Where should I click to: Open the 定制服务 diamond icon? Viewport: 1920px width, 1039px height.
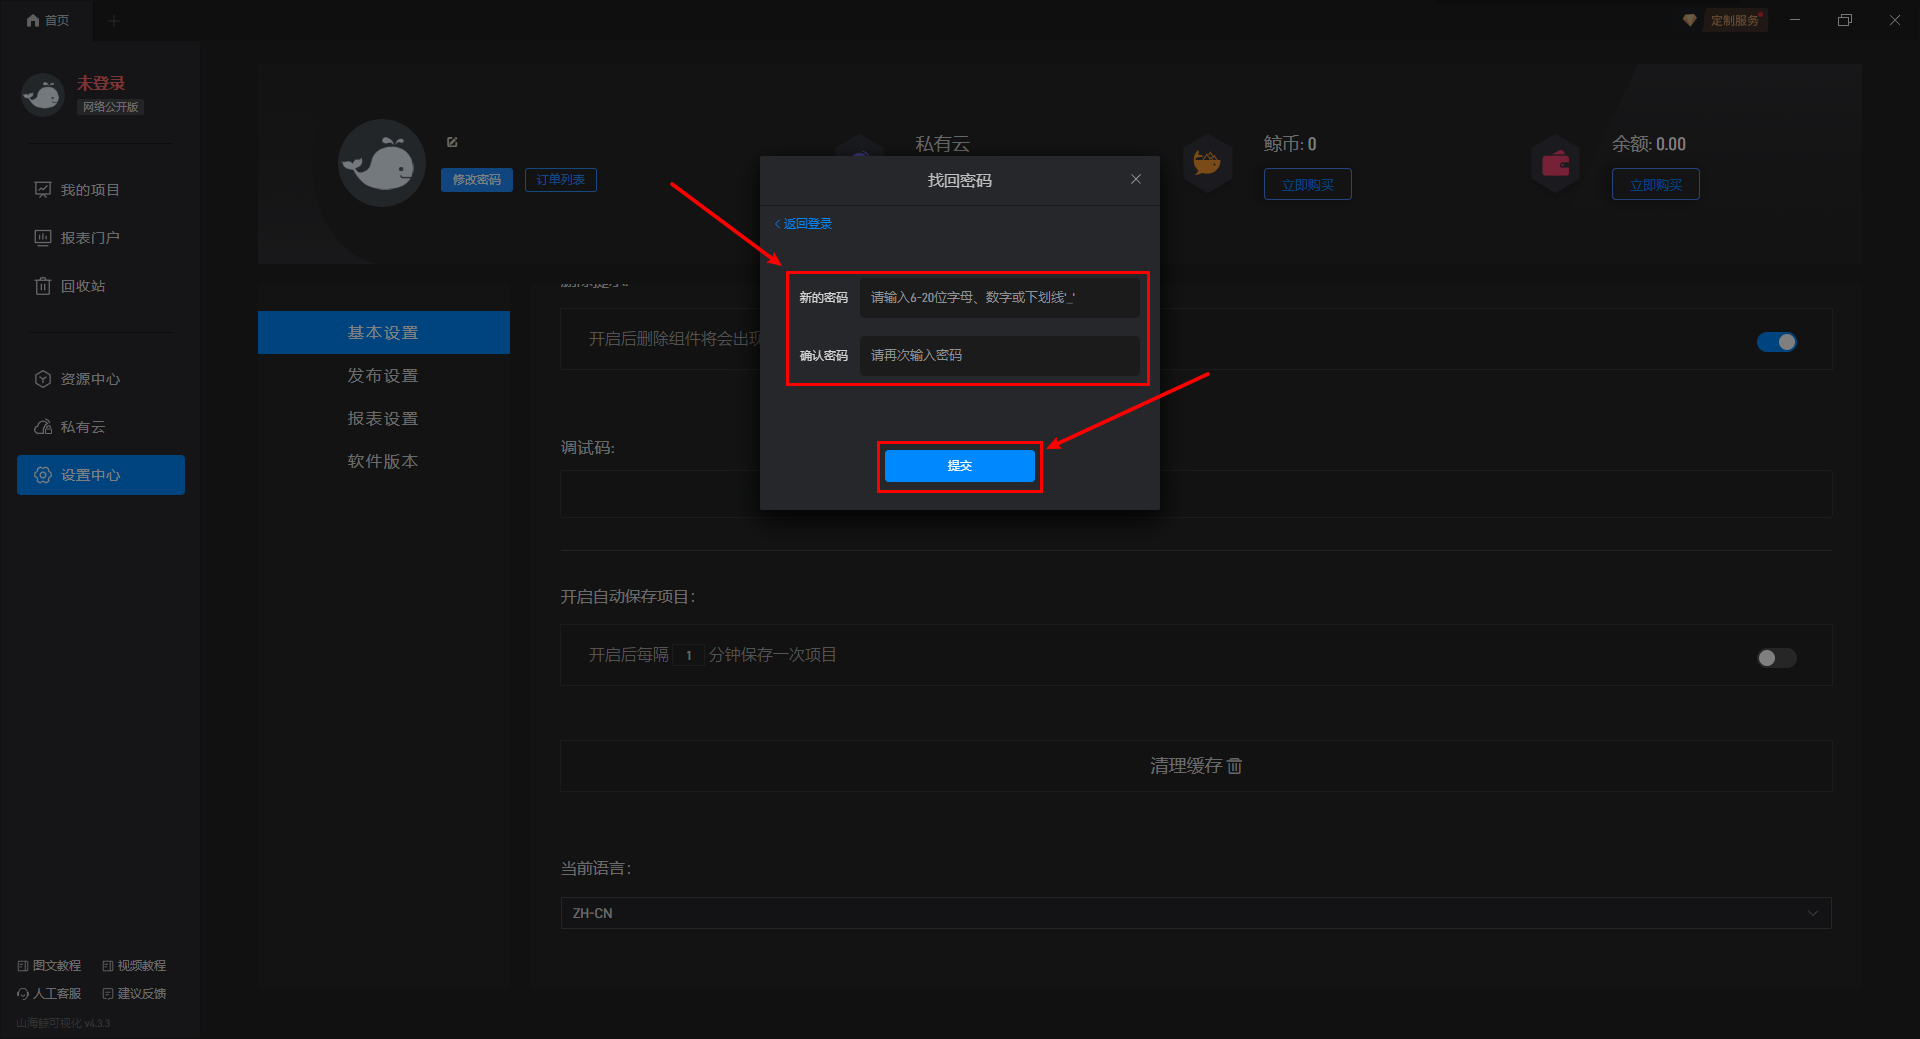coord(1689,20)
